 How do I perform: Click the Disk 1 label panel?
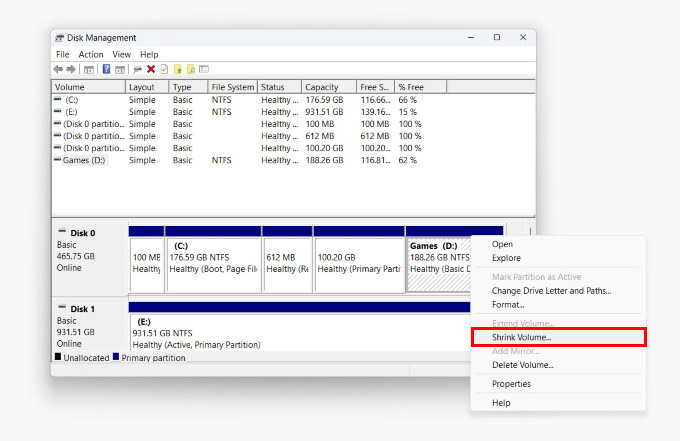pyautogui.click(x=90, y=324)
